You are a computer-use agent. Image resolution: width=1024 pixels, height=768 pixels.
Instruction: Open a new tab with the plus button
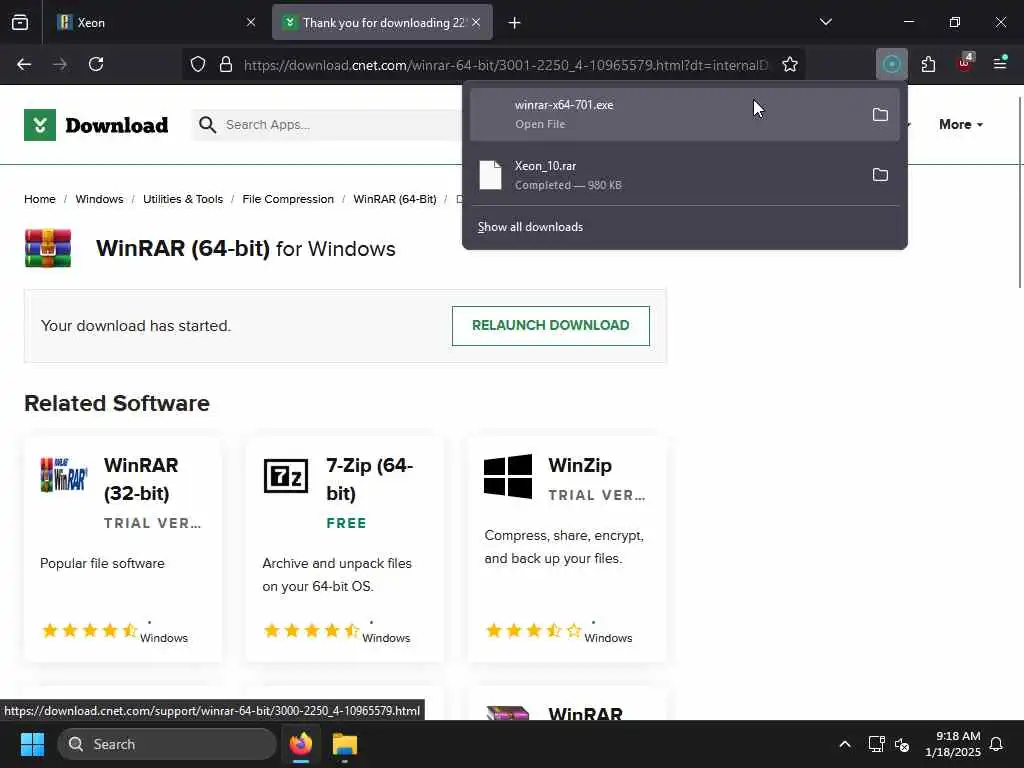pyautogui.click(x=515, y=23)
